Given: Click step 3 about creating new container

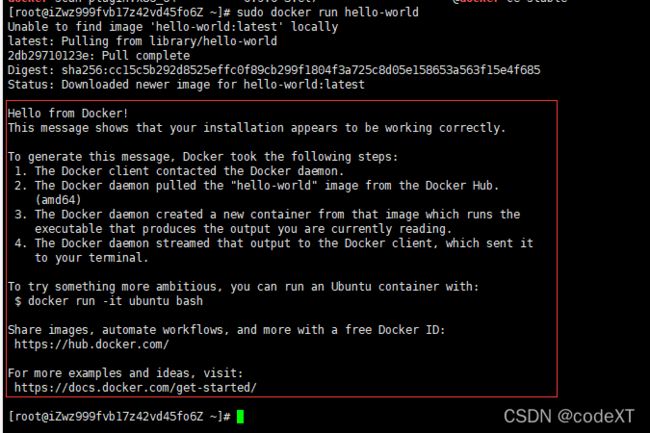Looking at the screenshot, I should (x=267, y=222).
